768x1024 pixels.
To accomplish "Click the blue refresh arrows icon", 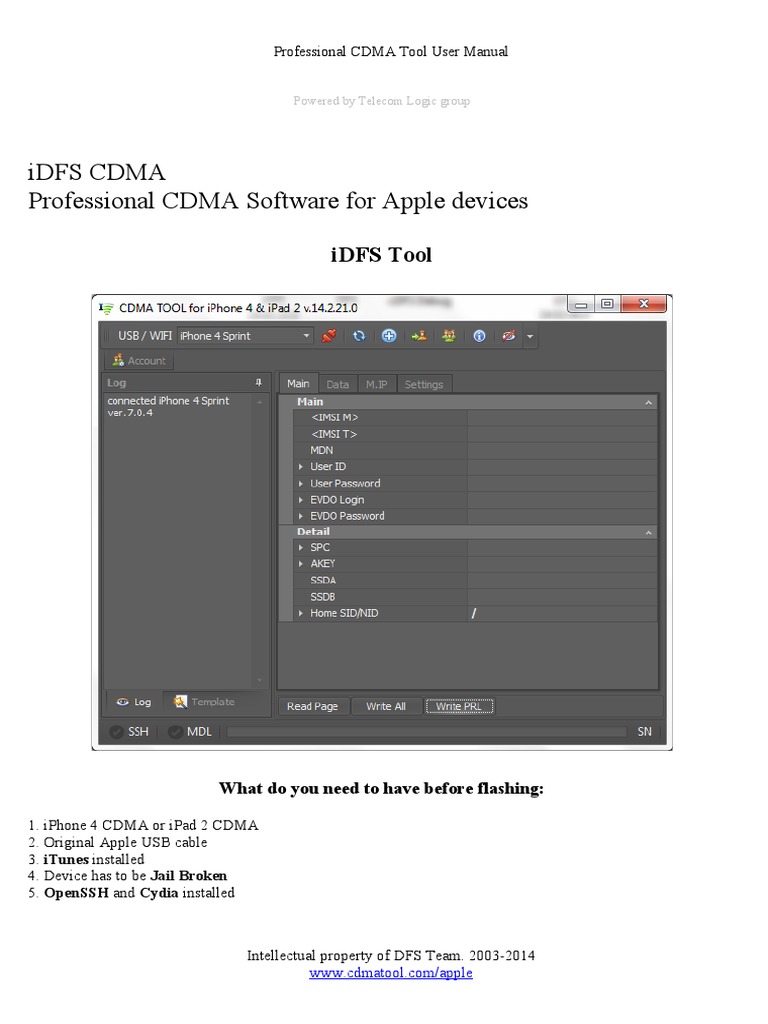I will (359, 336).
